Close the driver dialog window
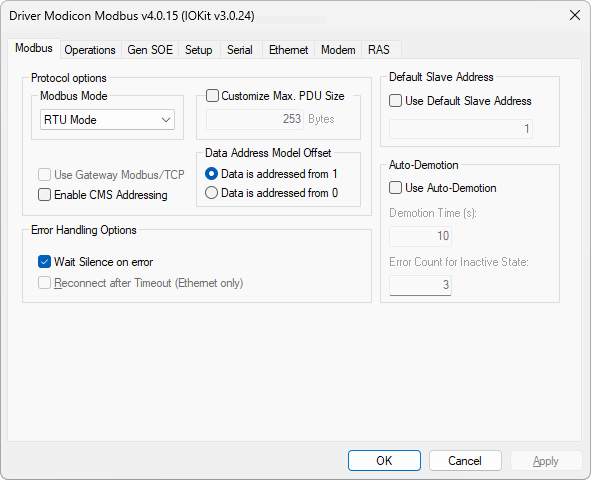The height and width of the screenshot is (480, 591). [x=575, y=15]
